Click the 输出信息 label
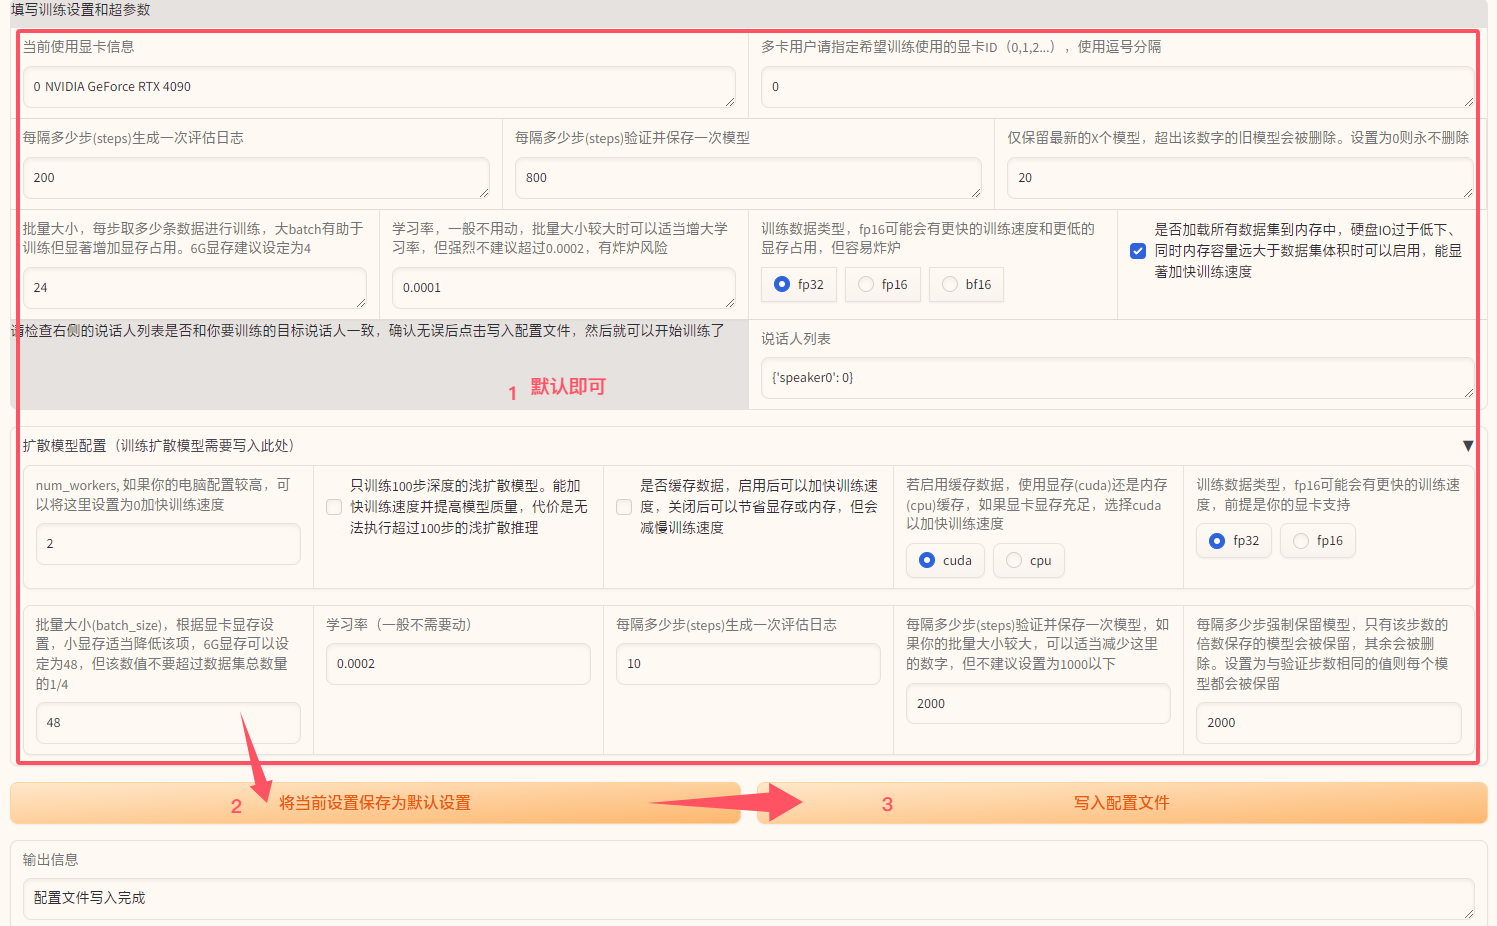This screenshot has height=926, width=1497. [x=51, y=860]
